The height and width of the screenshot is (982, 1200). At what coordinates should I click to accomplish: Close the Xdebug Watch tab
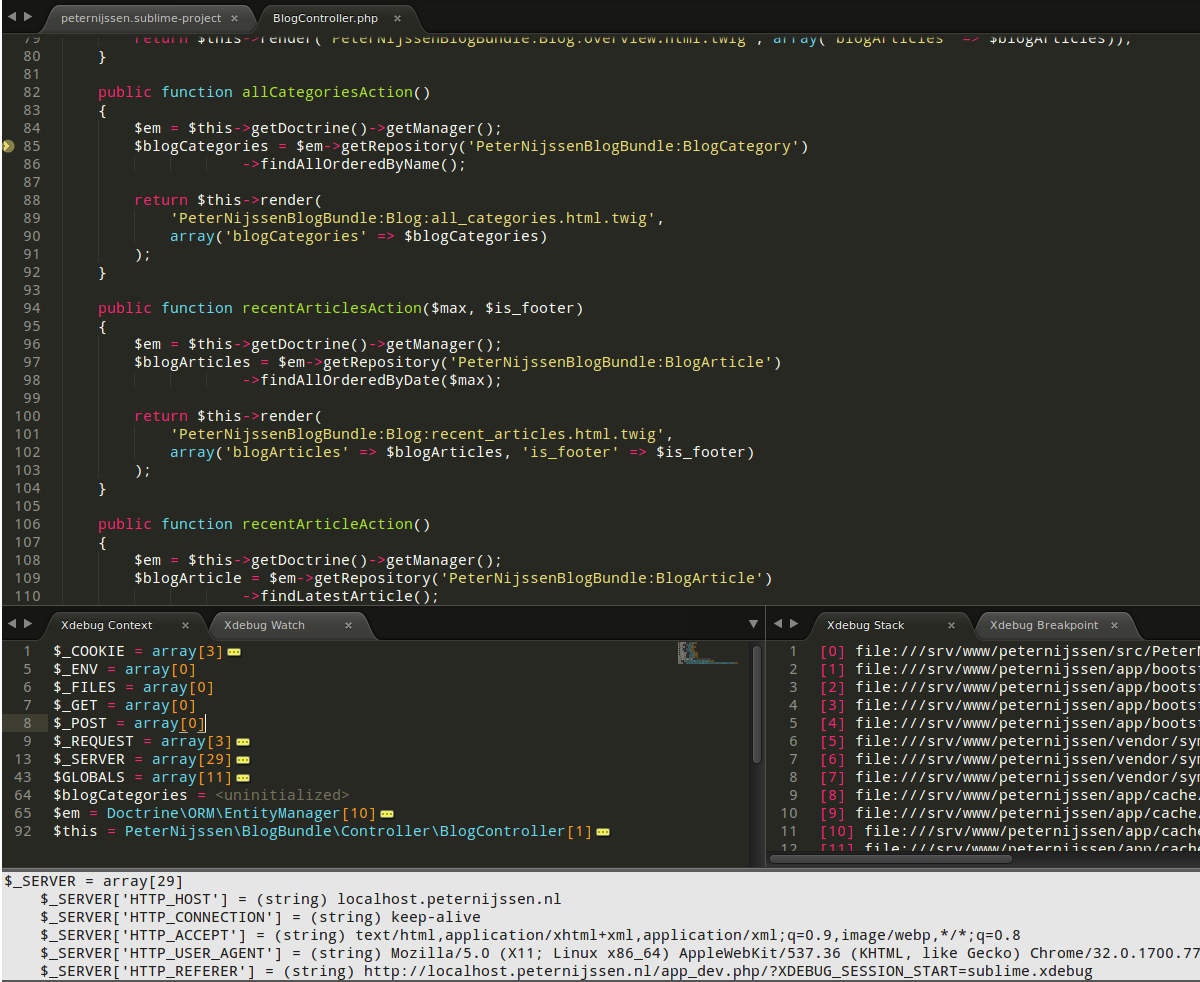348,625
